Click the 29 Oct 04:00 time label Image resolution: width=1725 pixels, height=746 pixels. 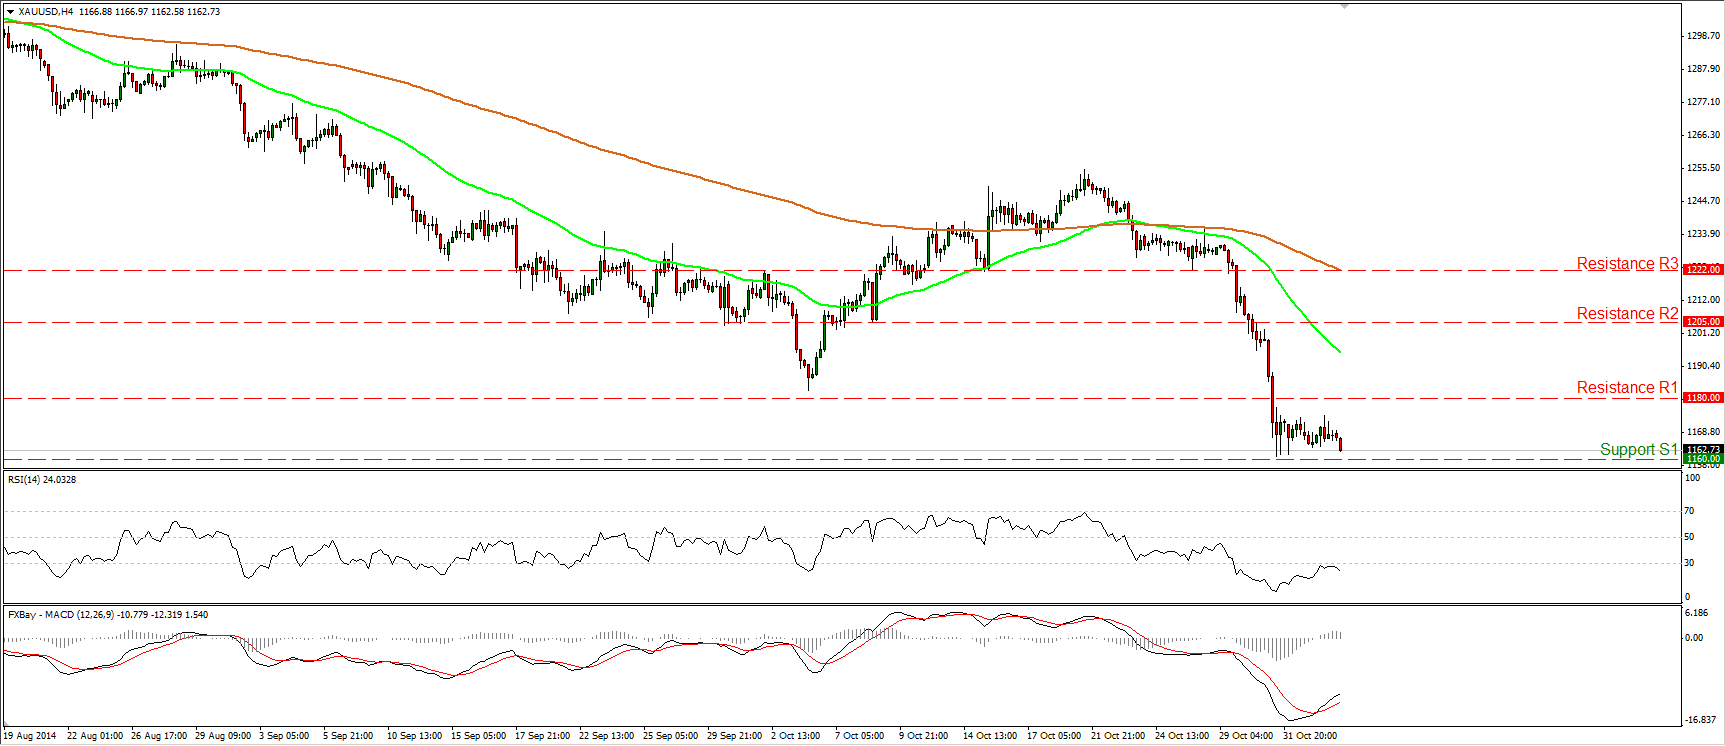click(1246, 736)
